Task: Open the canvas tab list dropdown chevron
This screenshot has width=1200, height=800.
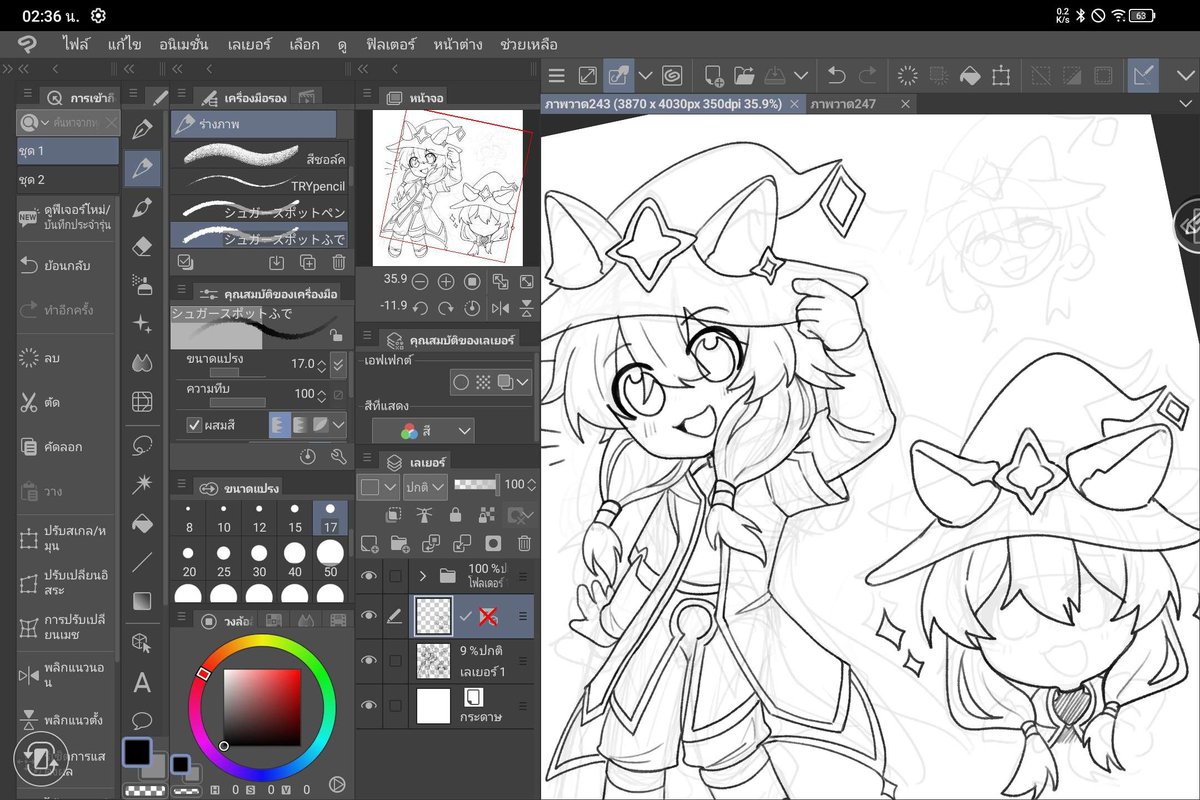Action: coord(1186,104)
